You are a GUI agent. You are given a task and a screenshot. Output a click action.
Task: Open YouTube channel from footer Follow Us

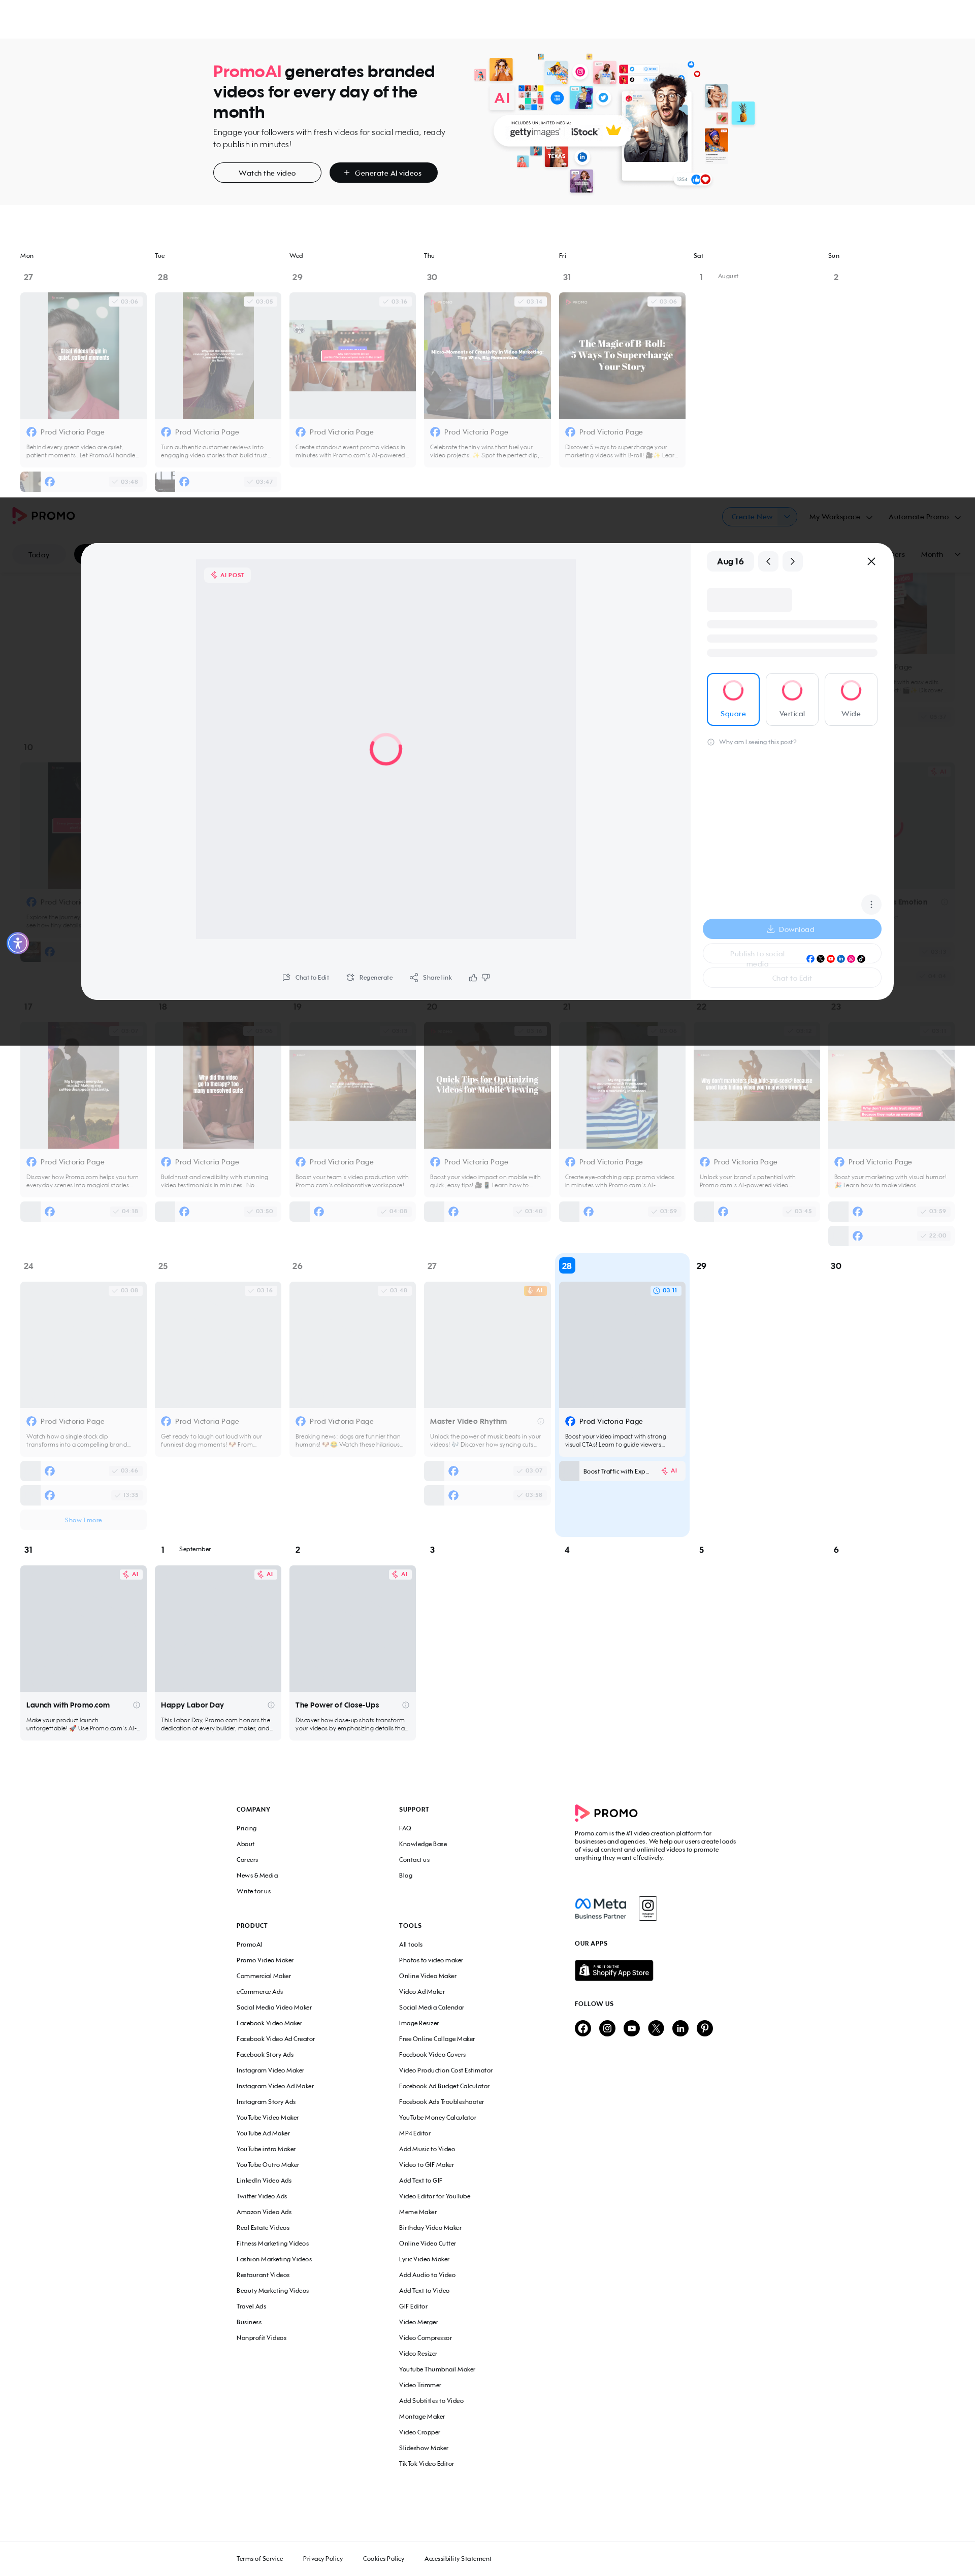(632, 2028)
